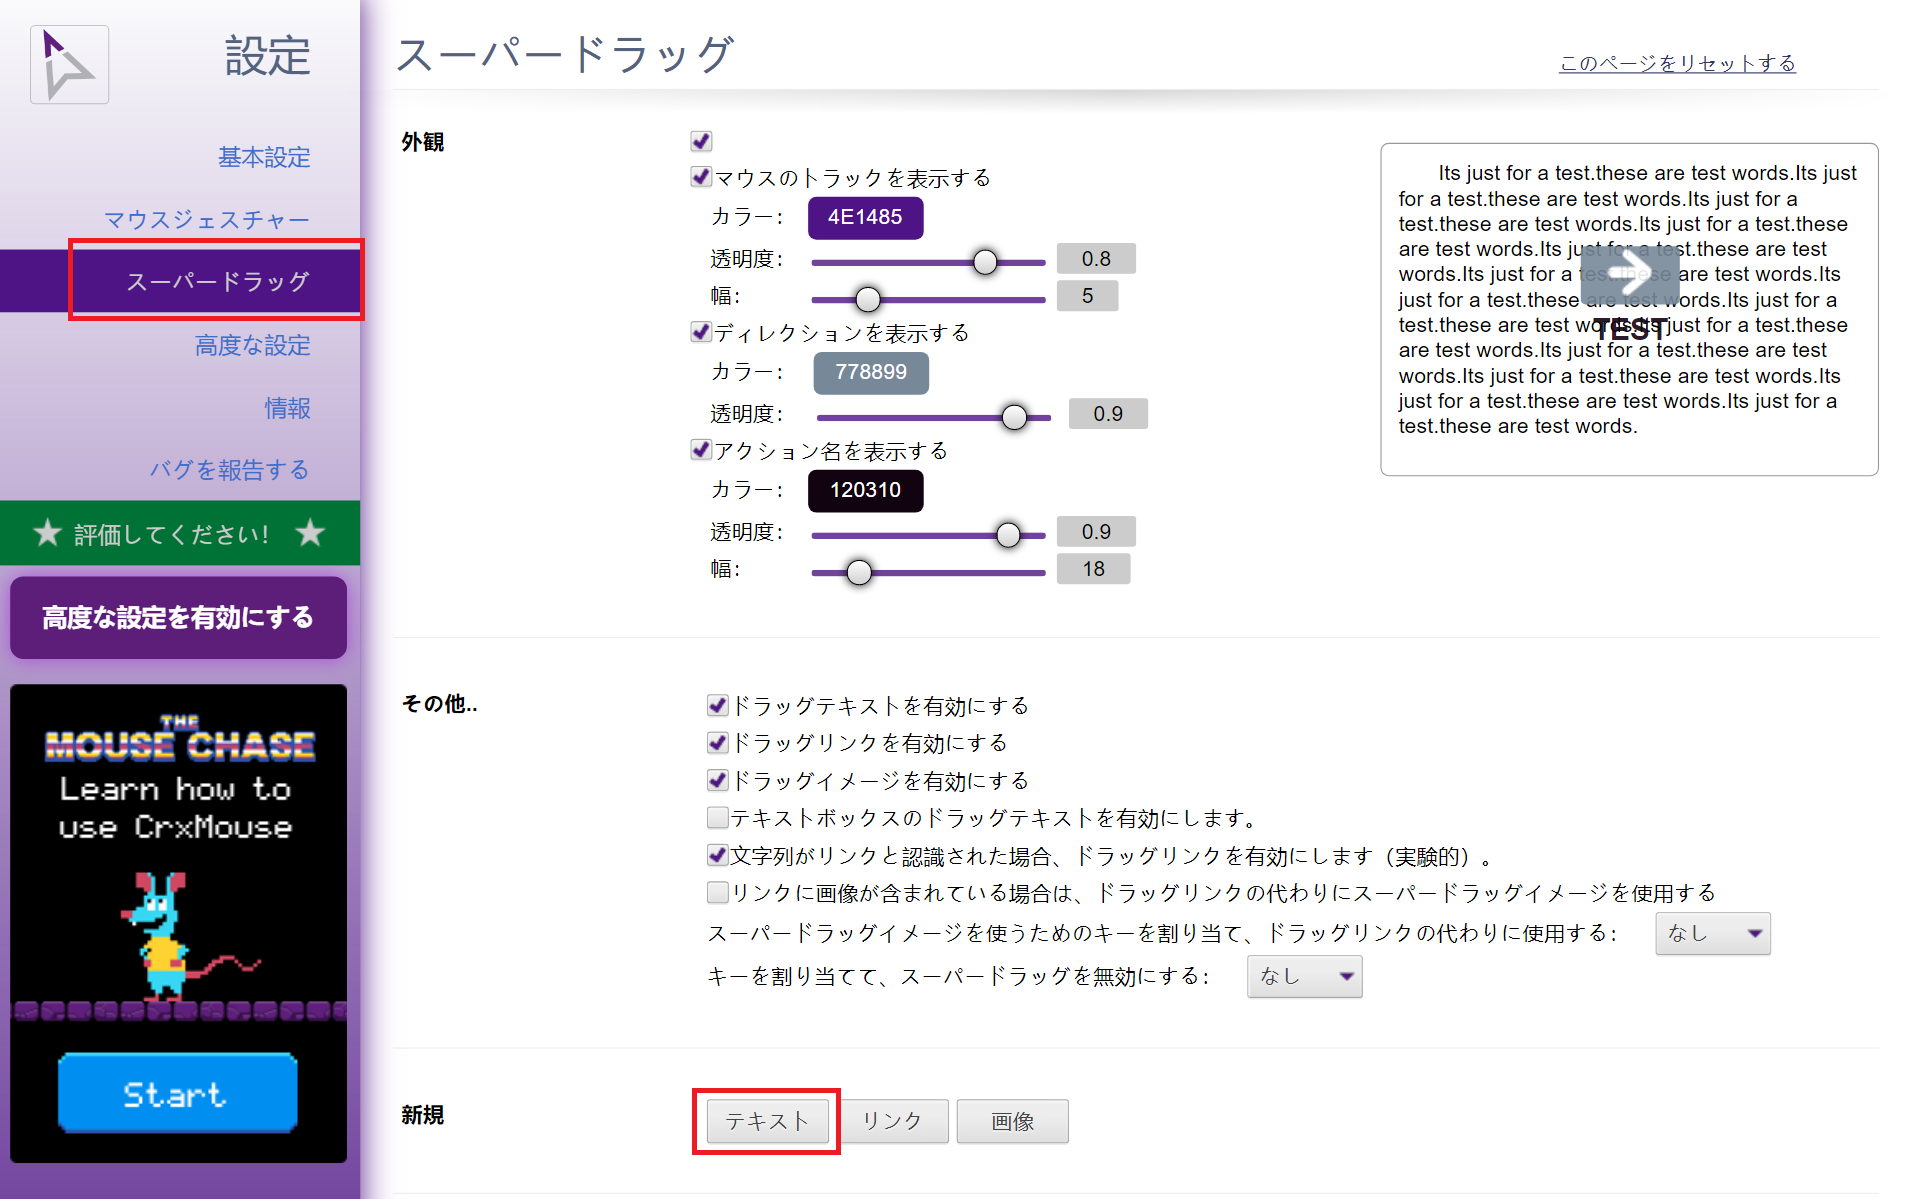Click the 高度な設定を有効にする button
The width and height of the screenshot is (1913, 1199).
coord(178,617)
